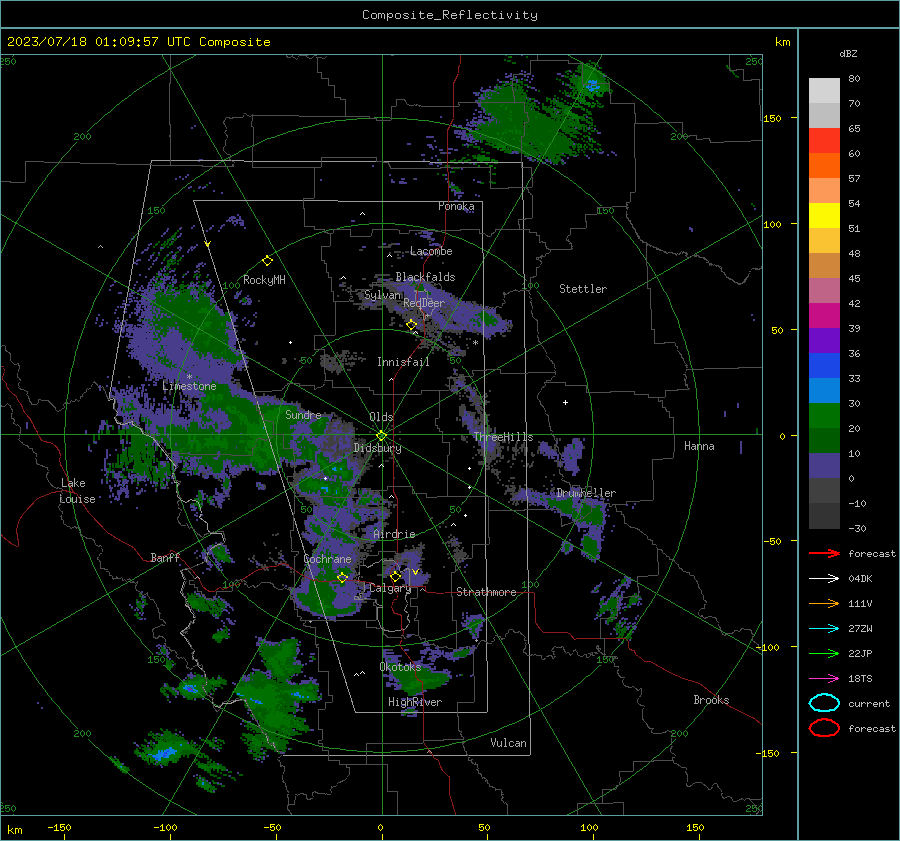Screen dimensions: 900x841
Task: Click the Strathmore city label
Action: coord(486,592)
